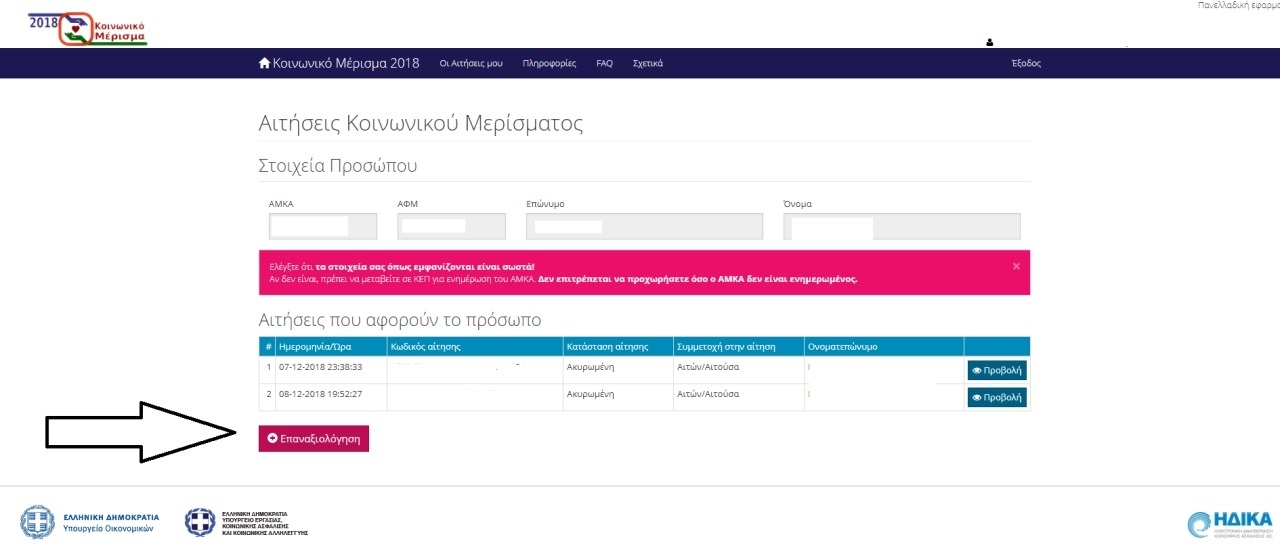Click the Επαναξιολόγηση button
This screenshot has height=558, width=1280.
[x=314, y=438]
